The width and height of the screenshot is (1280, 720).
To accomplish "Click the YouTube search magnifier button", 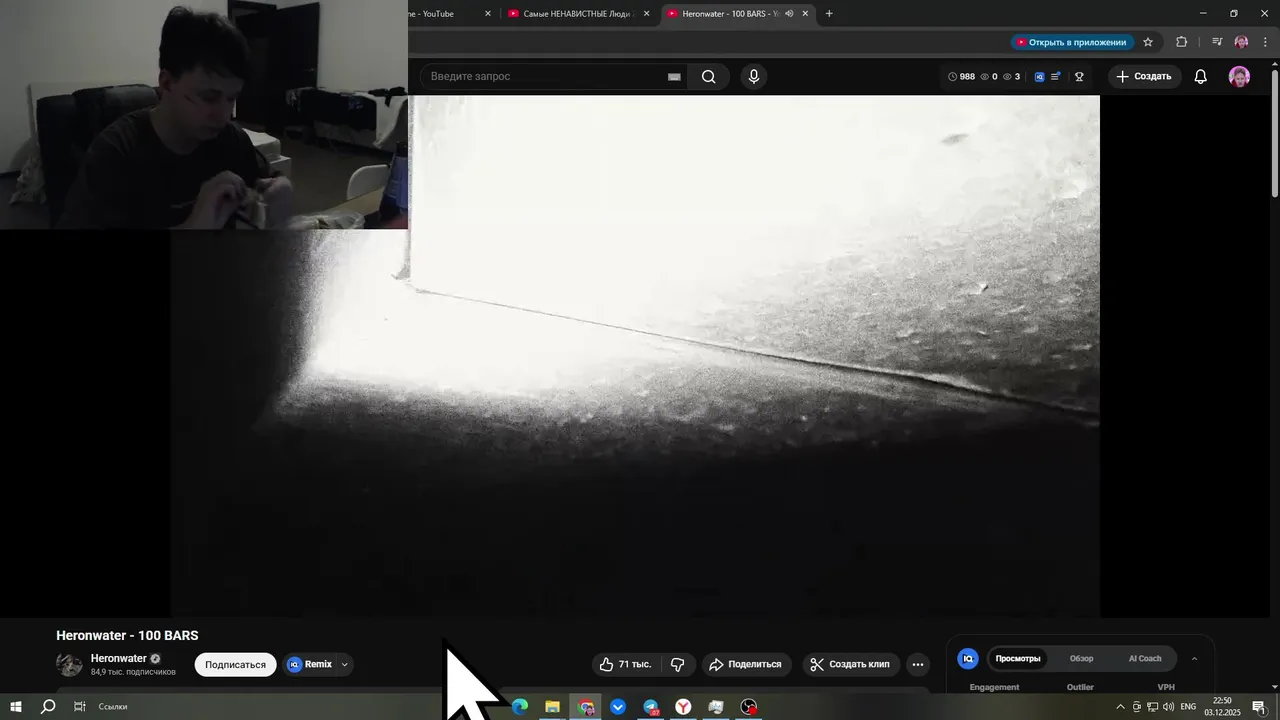I will pos(708,76).
